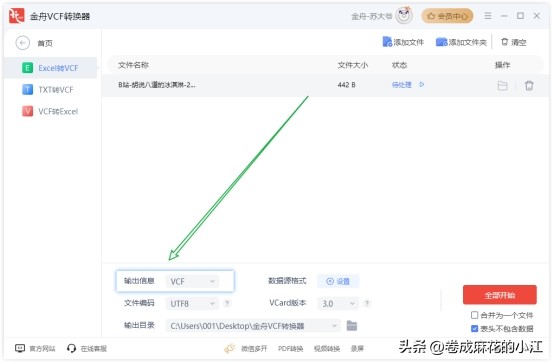Click the 文件名称 column header
The image size is (553, 364).
(133, 65)
